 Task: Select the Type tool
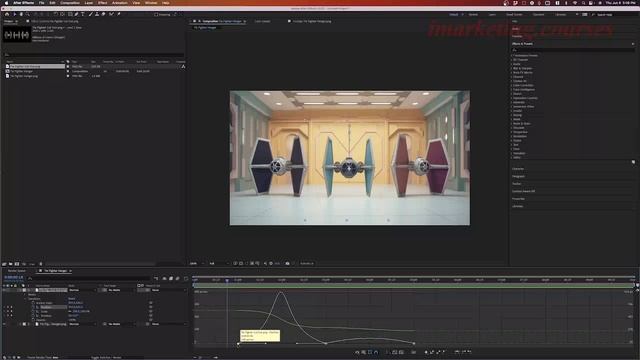tap(83, 14)
